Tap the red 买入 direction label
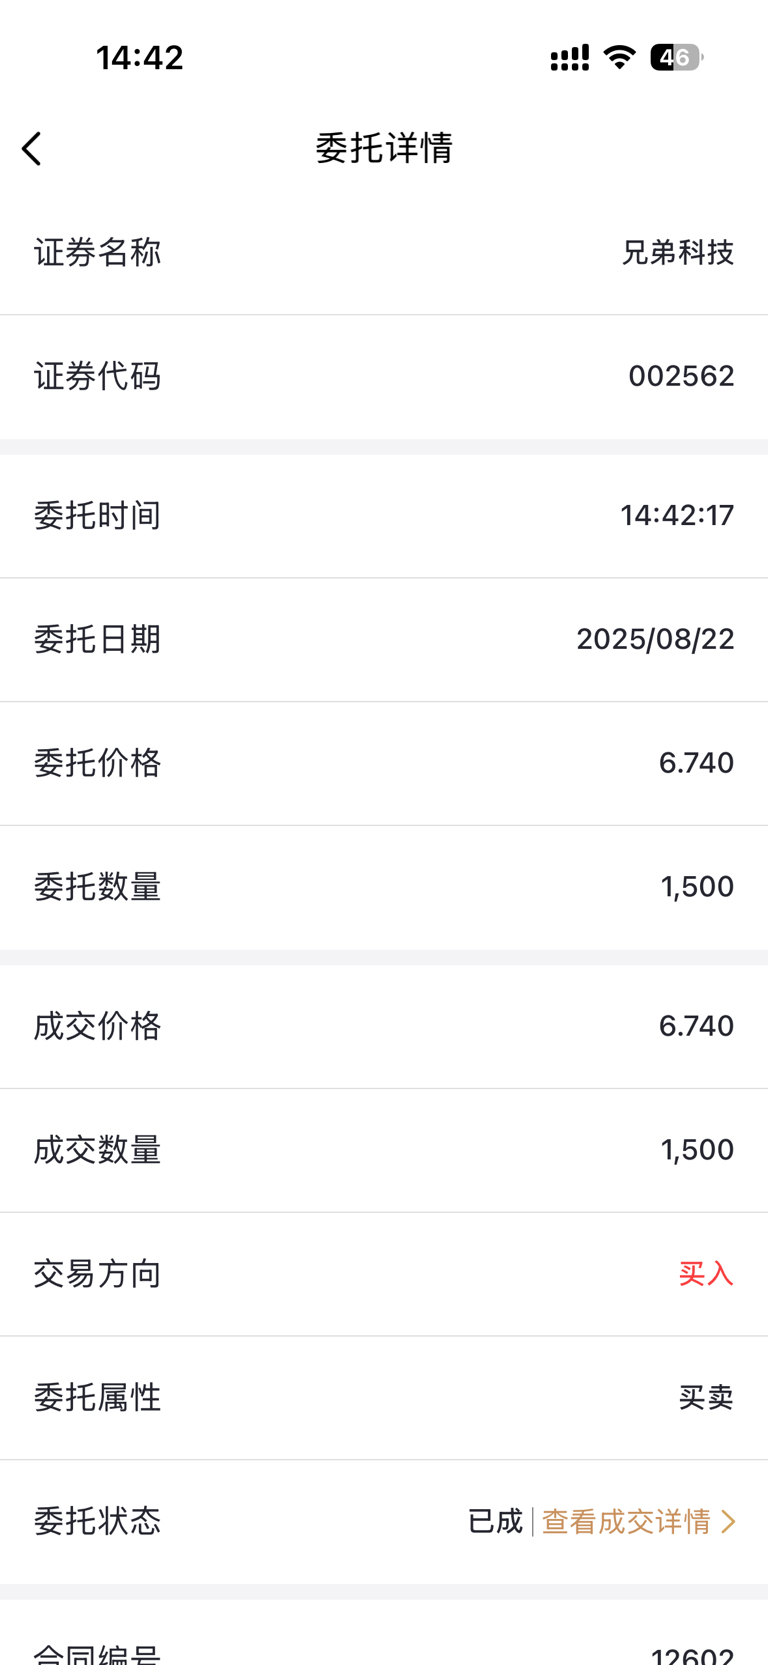Image resolution: width=769 pixels, height=1665 pixels. coord(706,1274)
